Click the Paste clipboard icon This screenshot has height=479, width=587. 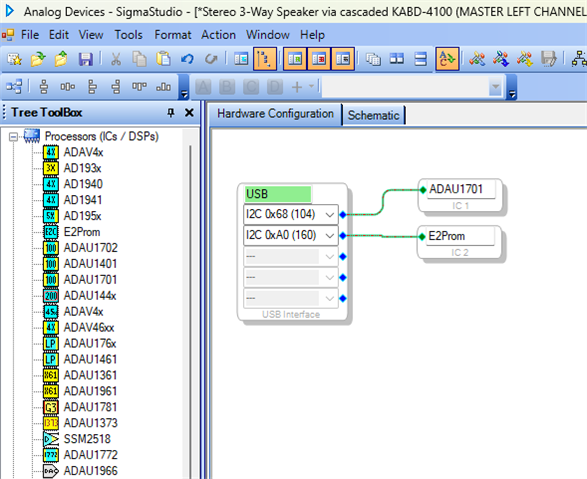[x=163, y=59]
